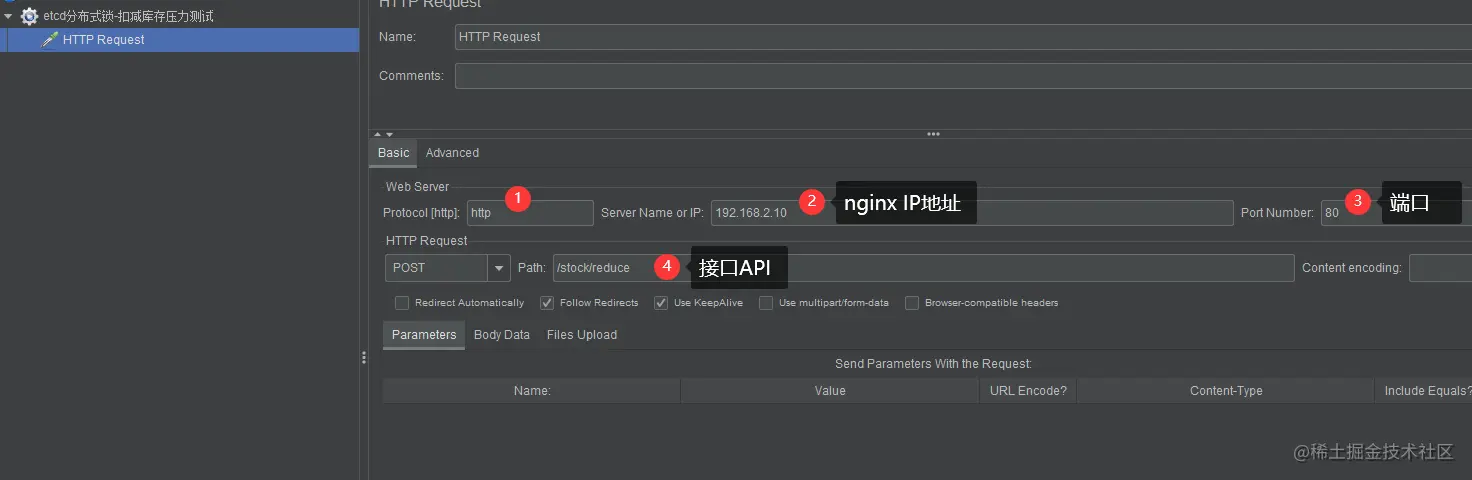Uncheck Use KeepAlive checkbox

[x=661, y=303]
